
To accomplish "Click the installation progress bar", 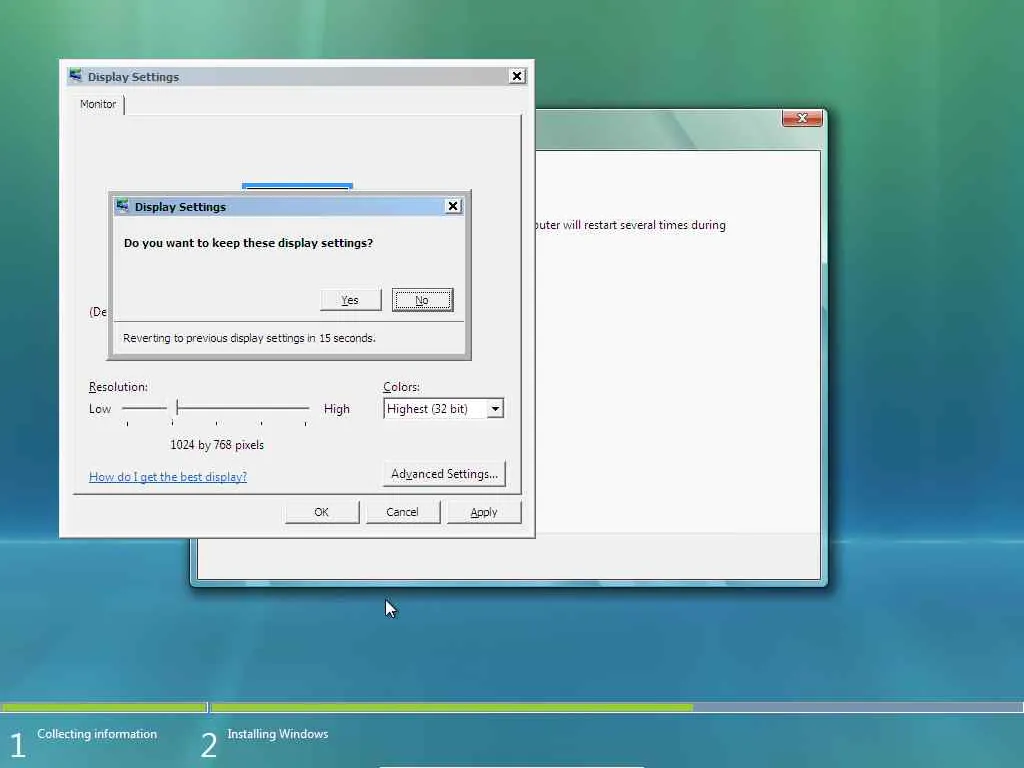I will tap(512, 707).
